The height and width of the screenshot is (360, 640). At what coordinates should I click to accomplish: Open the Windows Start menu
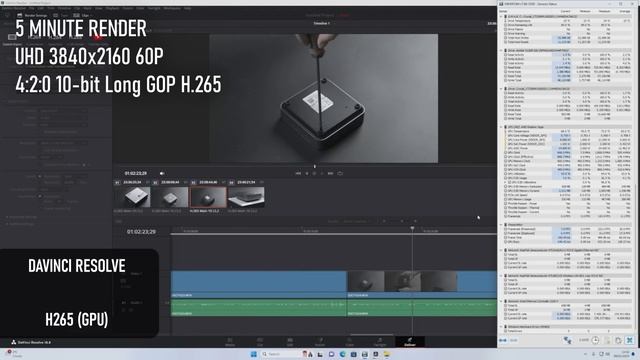coord(253,354)
